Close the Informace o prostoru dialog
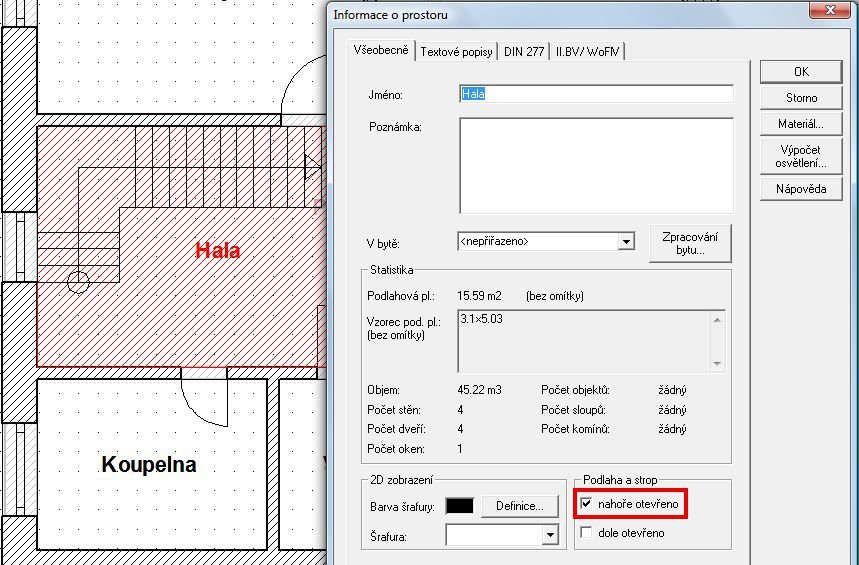This screenshot has height=565, width=859. [x=829, y=10]
